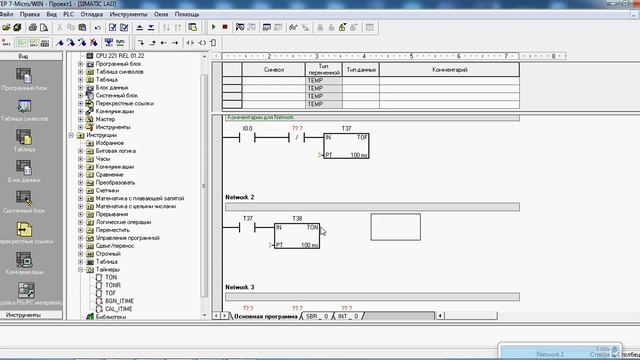
Task: Clear all bookmarks
Action: click(93, 42)
